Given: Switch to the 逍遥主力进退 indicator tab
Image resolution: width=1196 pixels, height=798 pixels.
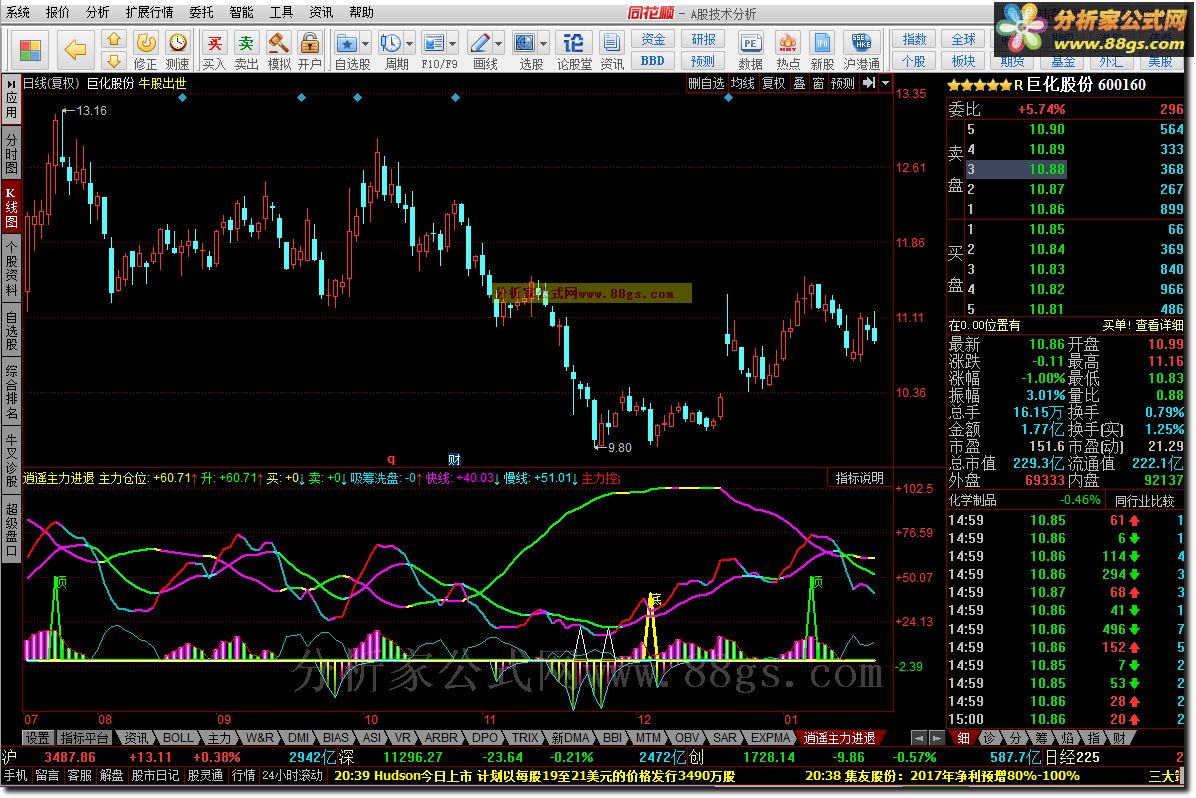Looking at the screenshot, I should click(839, 738).
